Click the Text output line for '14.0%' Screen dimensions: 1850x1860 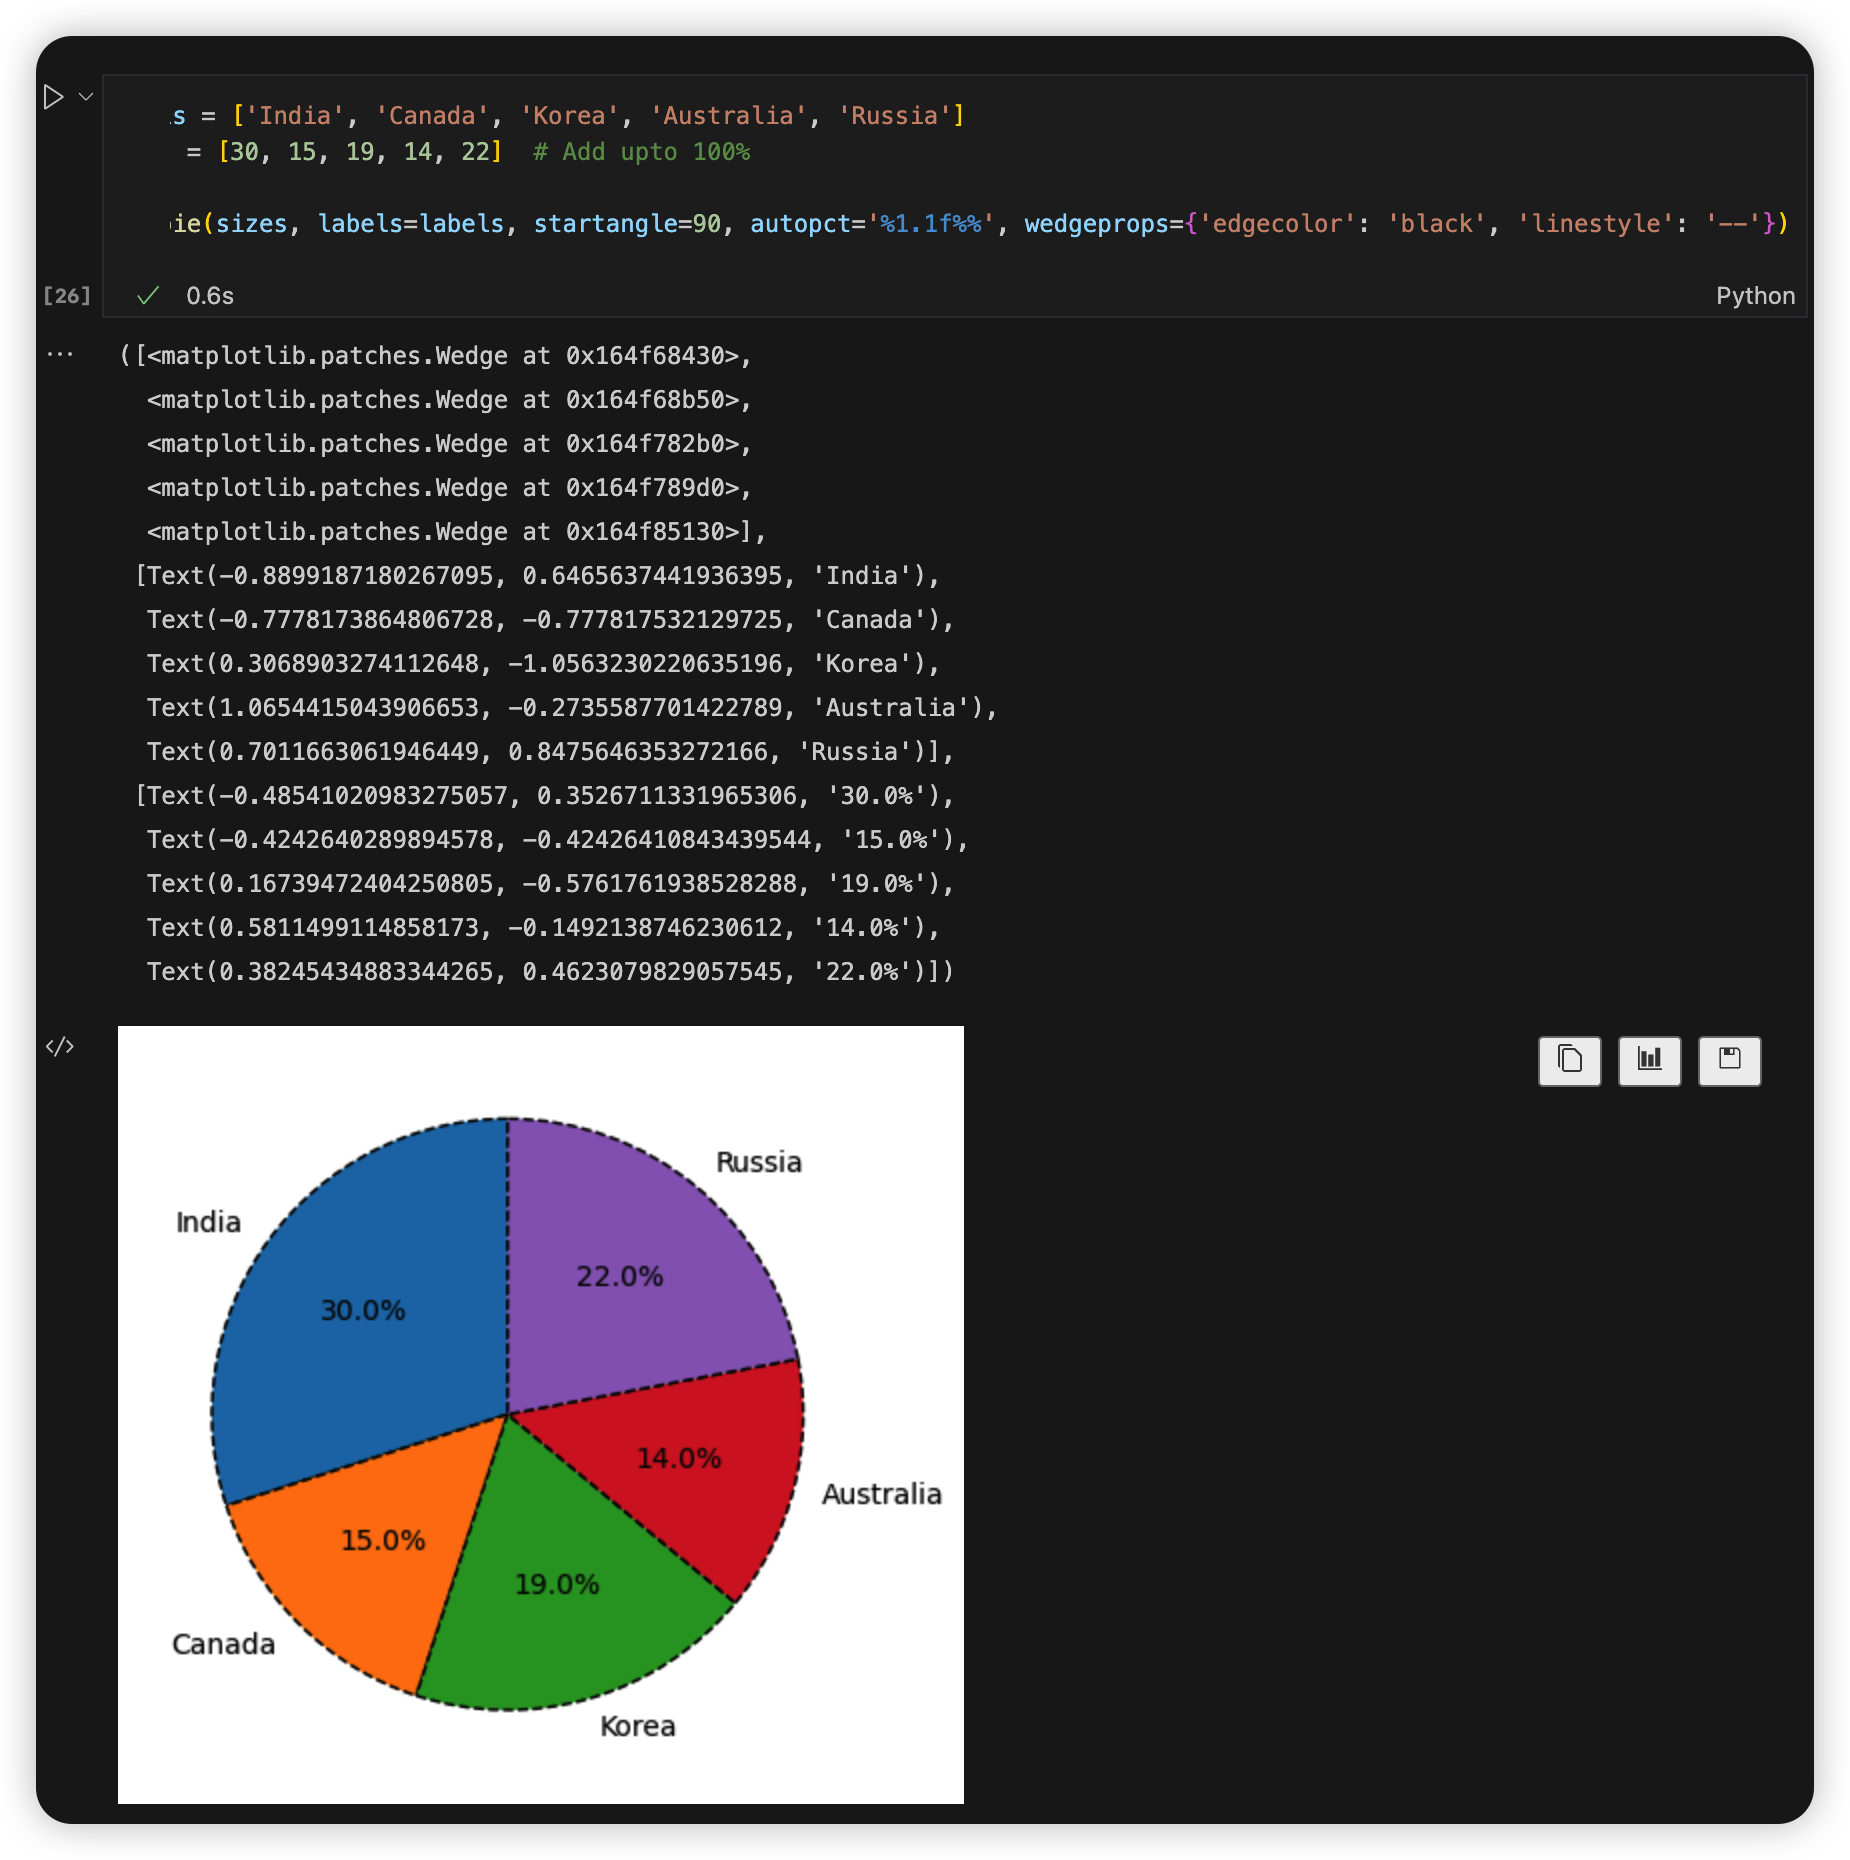[x=543, y=928]
